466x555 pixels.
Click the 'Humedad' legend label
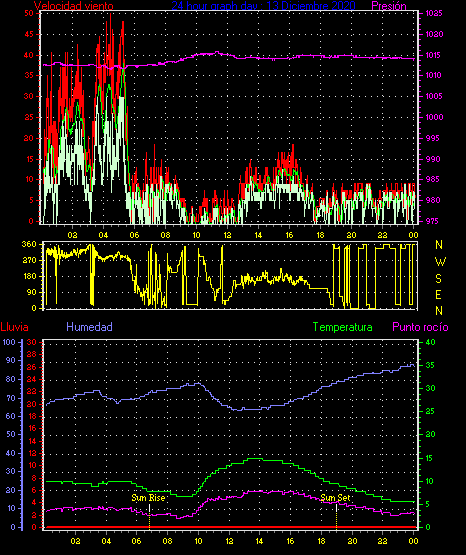(x=89, y=327)
